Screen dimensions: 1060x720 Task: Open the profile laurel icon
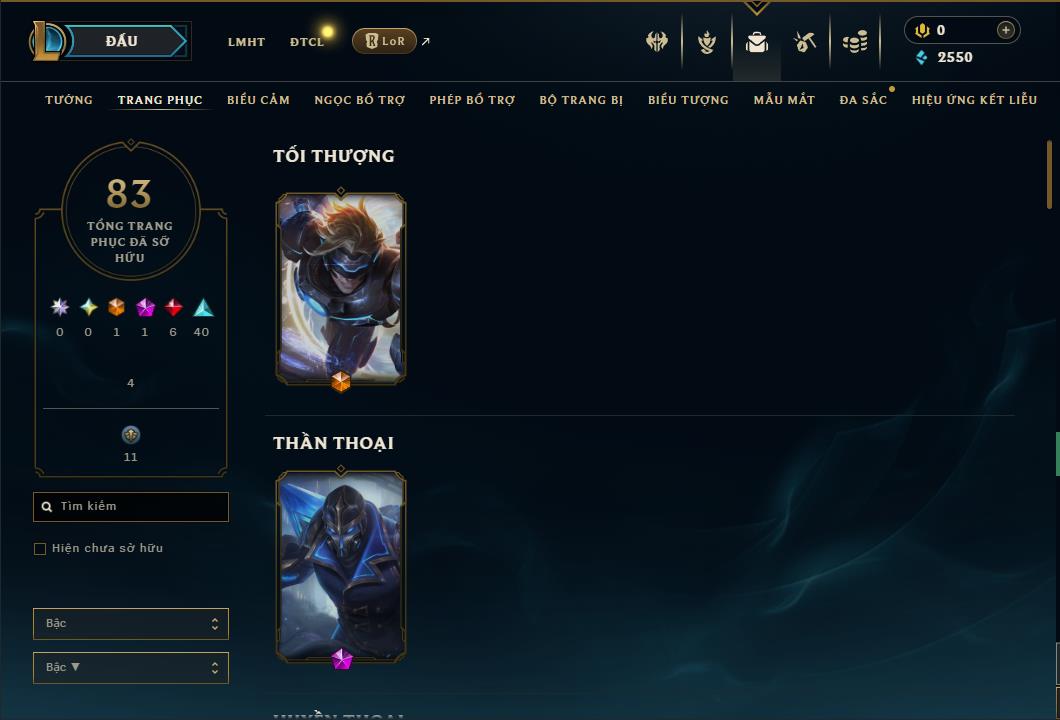[x=706, y=42]
